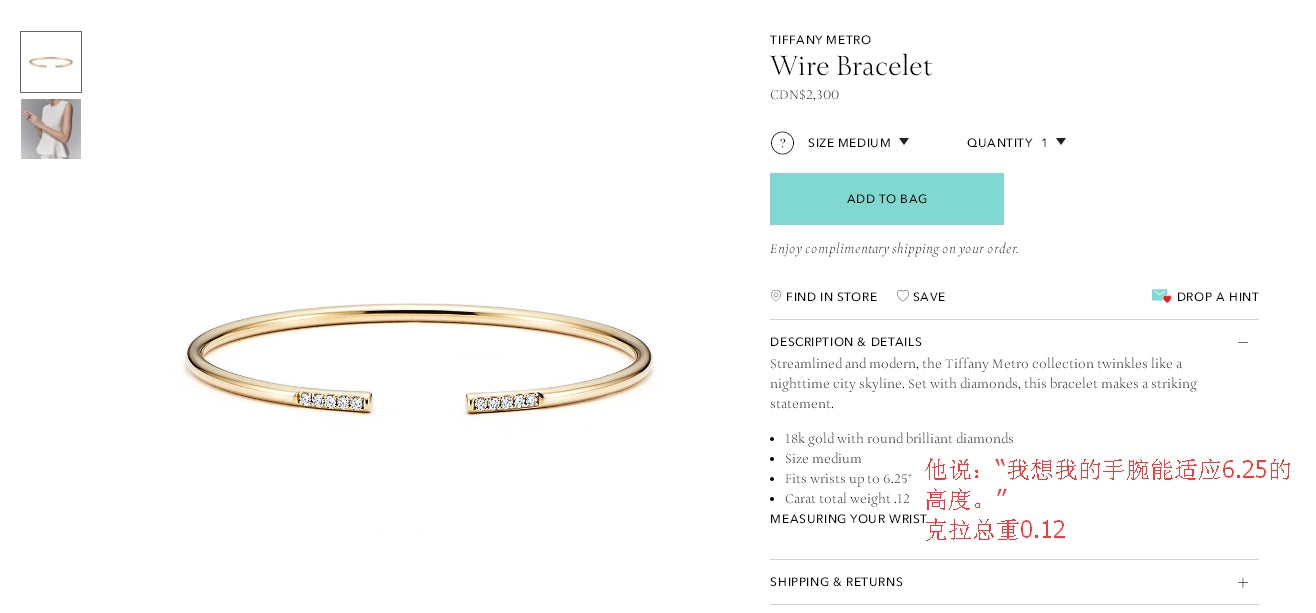This screenshot has width=1316, height=613.
Task: Click the Shipping & Returns heading
Action: click(836, 582)
